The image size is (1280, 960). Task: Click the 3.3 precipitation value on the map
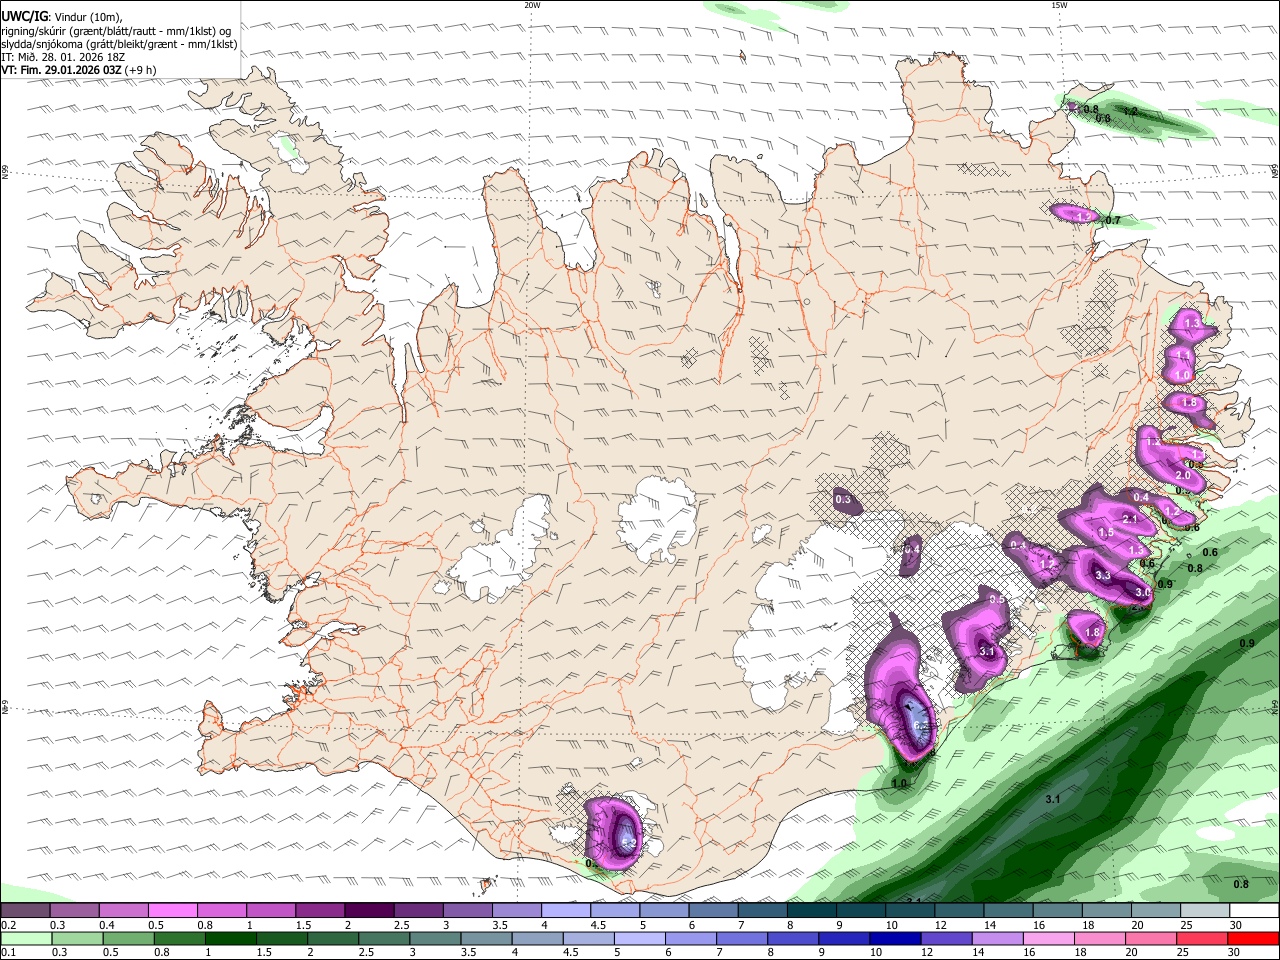[1103, 576]
